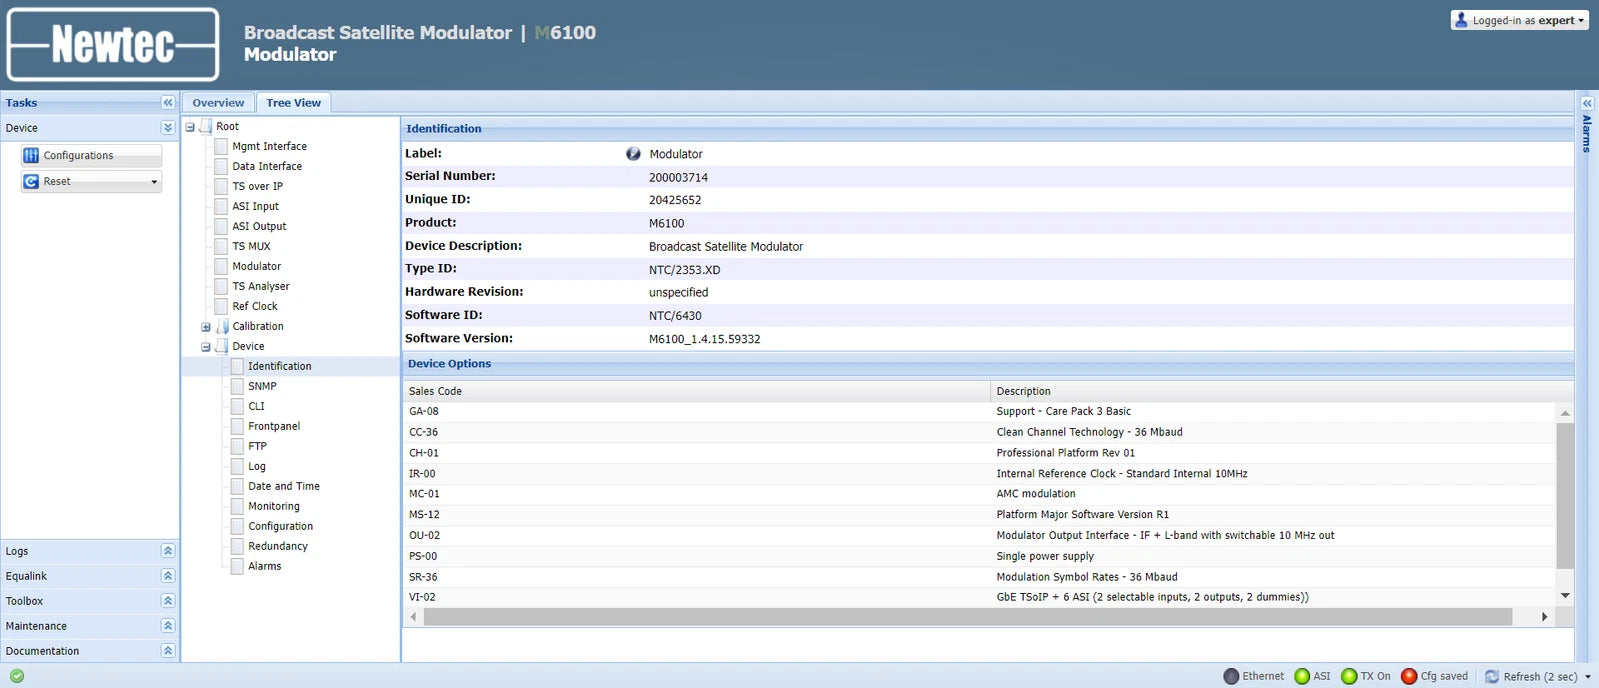
Task: Switch to the Overview tab
Action: point(218,103)
